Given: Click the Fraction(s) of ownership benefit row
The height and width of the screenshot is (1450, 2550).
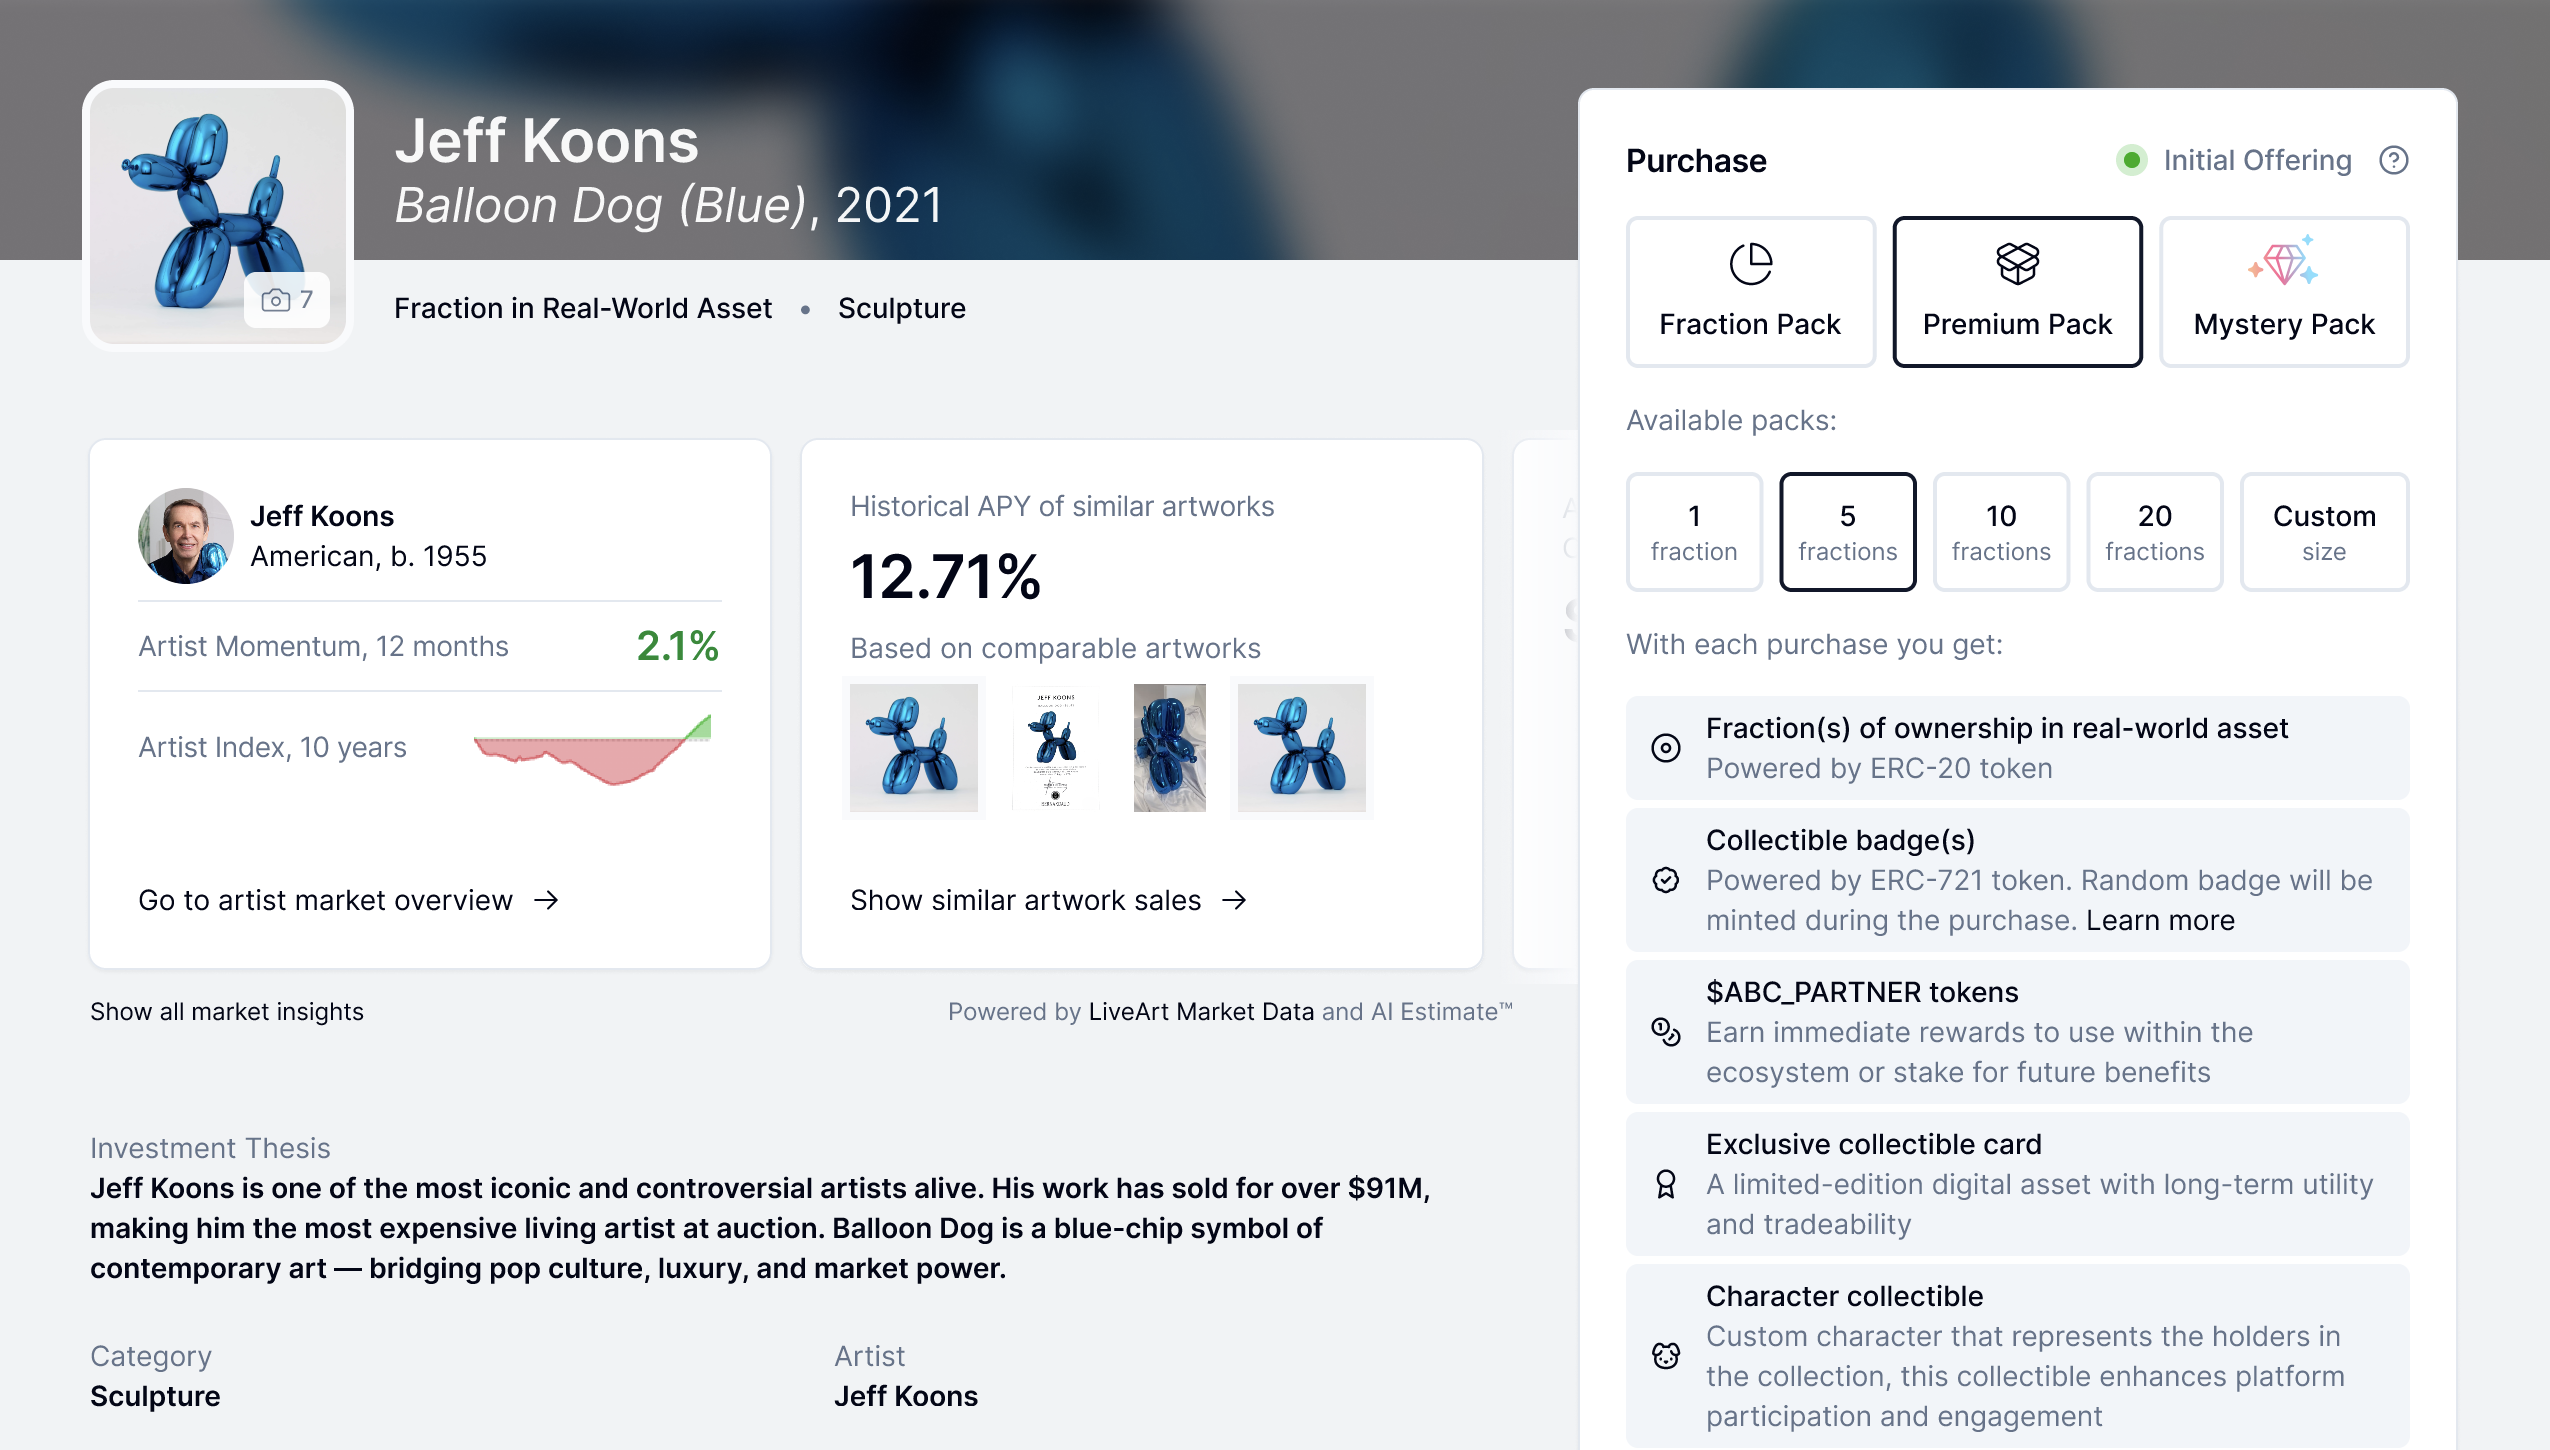Looking at the screenshot, I should (2018, 748).
